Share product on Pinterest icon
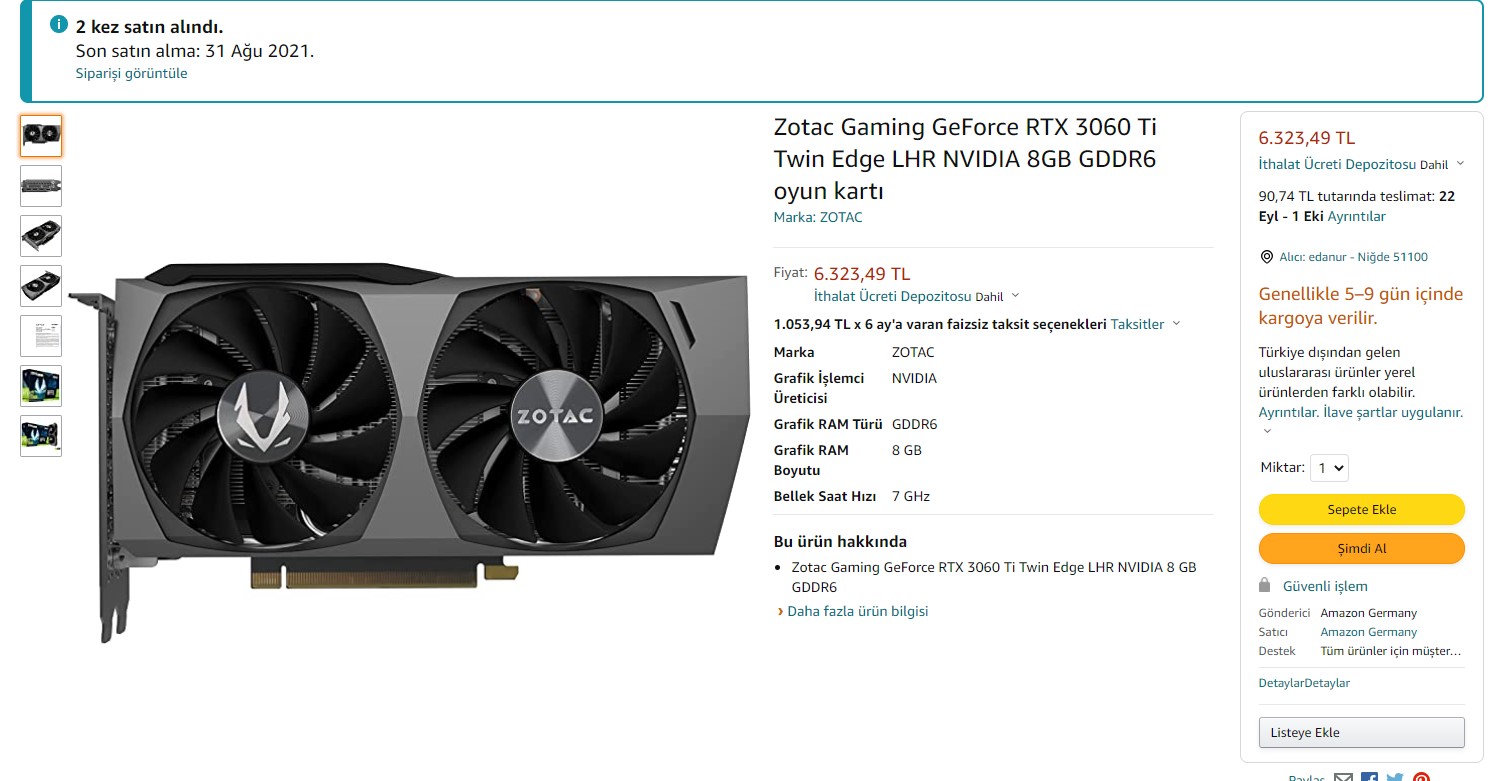This screenshot has height=781, width=1506. pyautogui.click(x=1421, y=778)
